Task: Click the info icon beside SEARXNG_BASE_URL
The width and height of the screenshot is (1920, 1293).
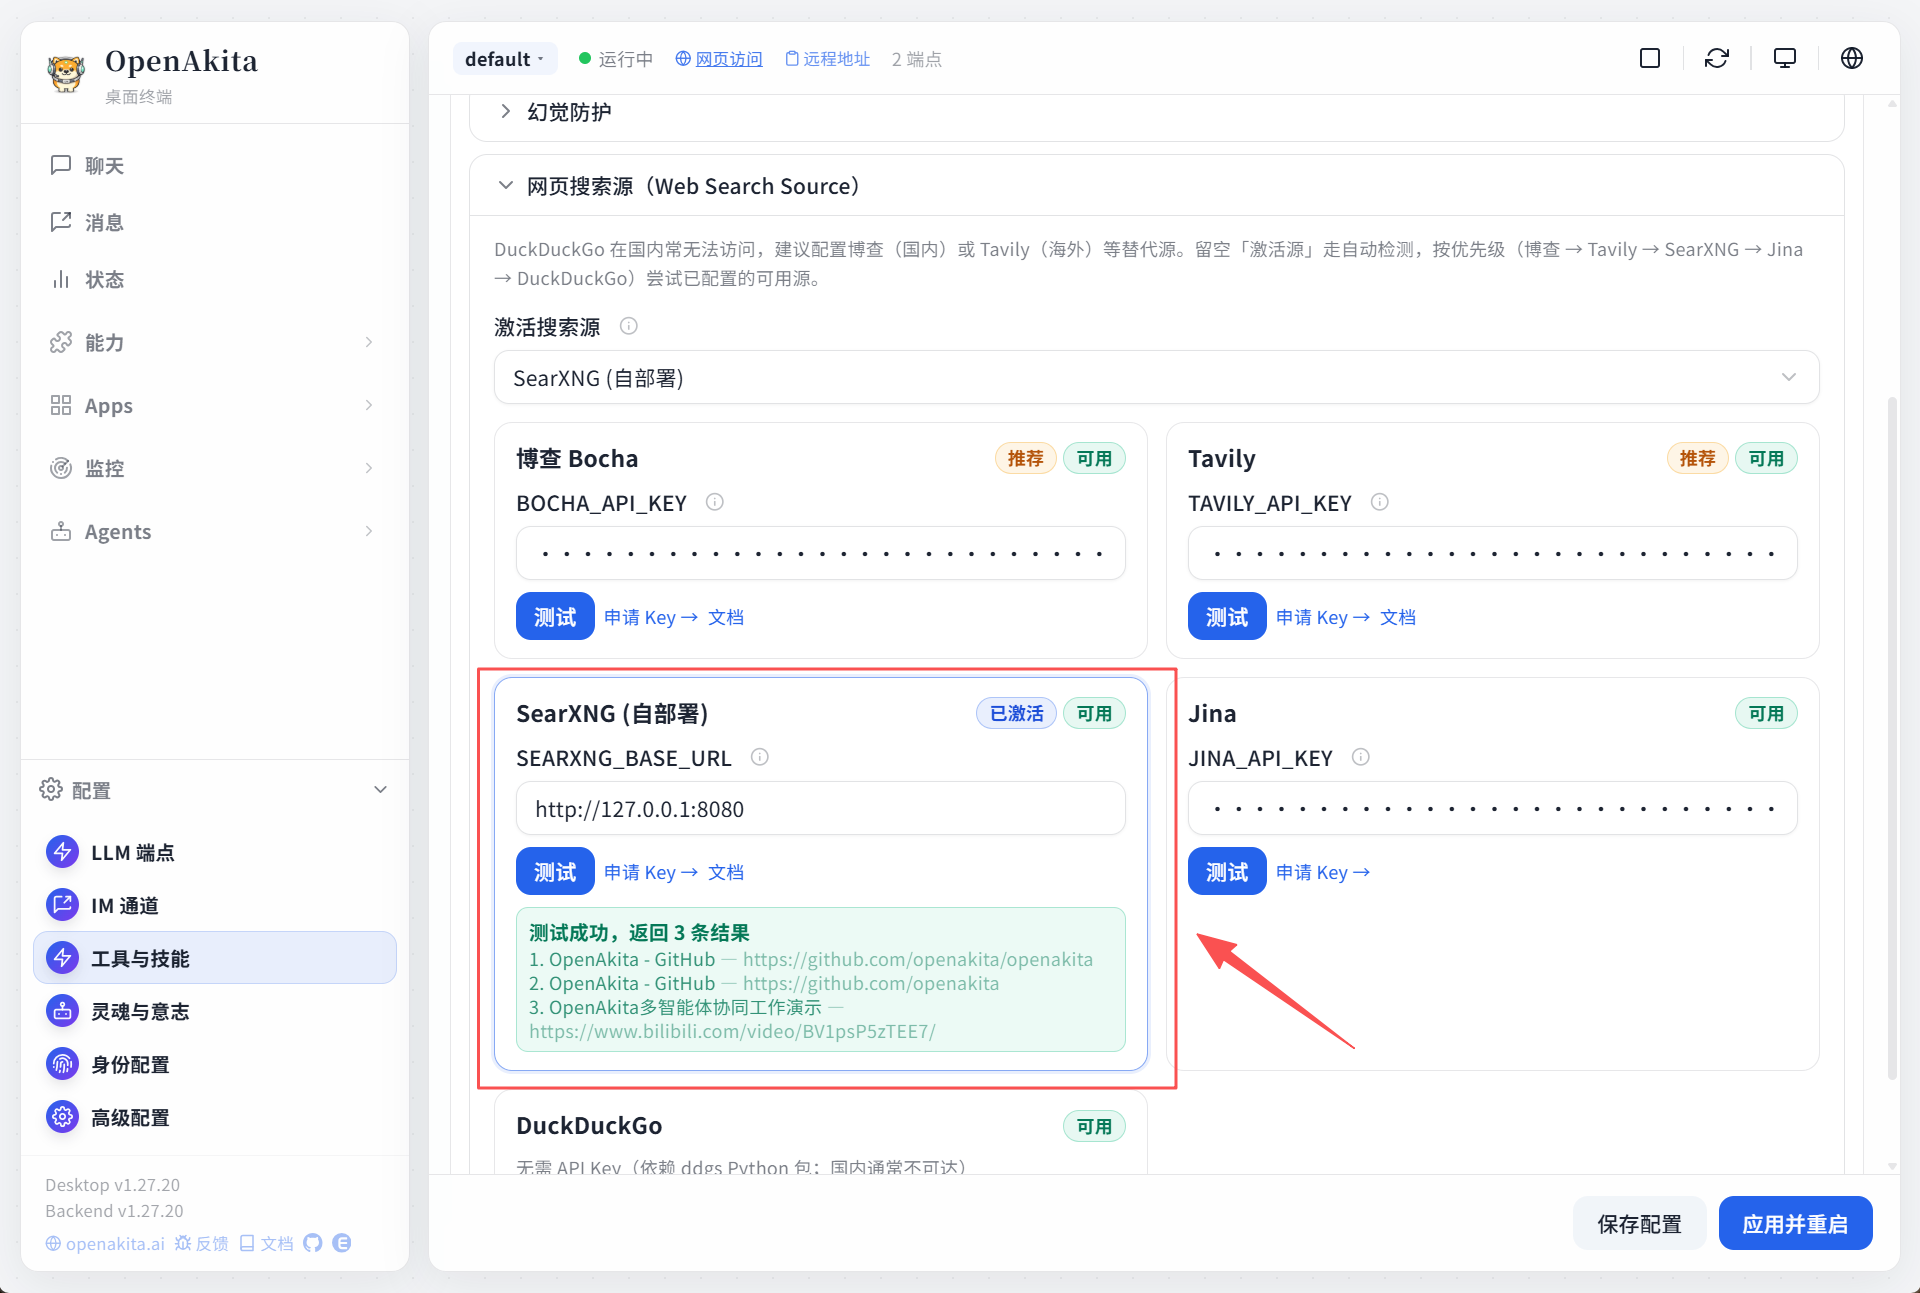Action: click(760, 757)
